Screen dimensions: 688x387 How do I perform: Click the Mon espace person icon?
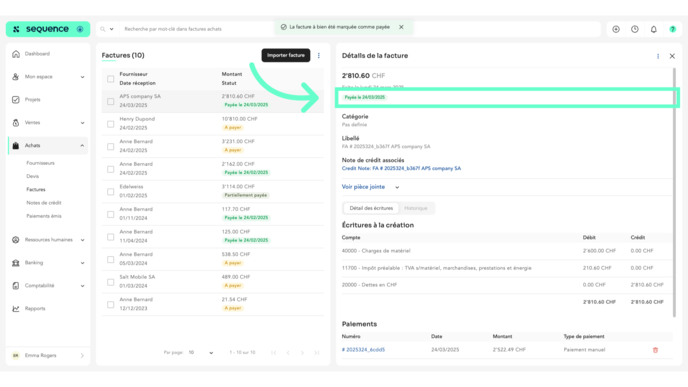[16, 77]
